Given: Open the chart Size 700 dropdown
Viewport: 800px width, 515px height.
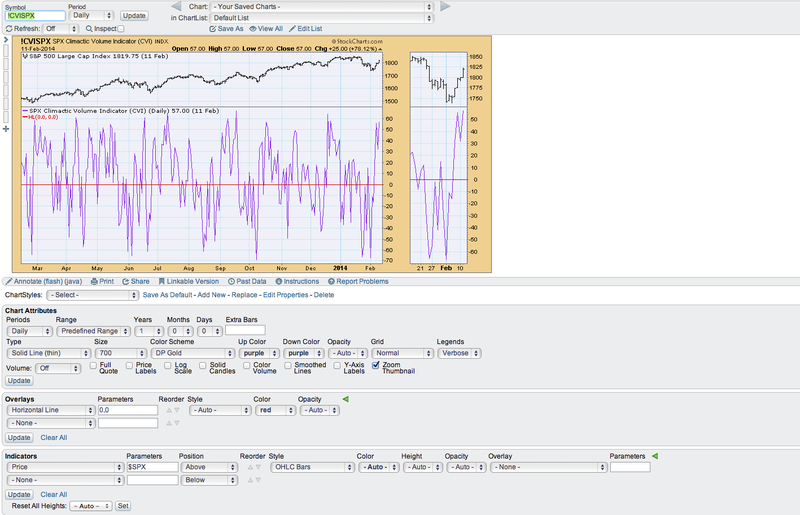Looking at the screenshot, I should pyautogui.click(x=120, y=353).
